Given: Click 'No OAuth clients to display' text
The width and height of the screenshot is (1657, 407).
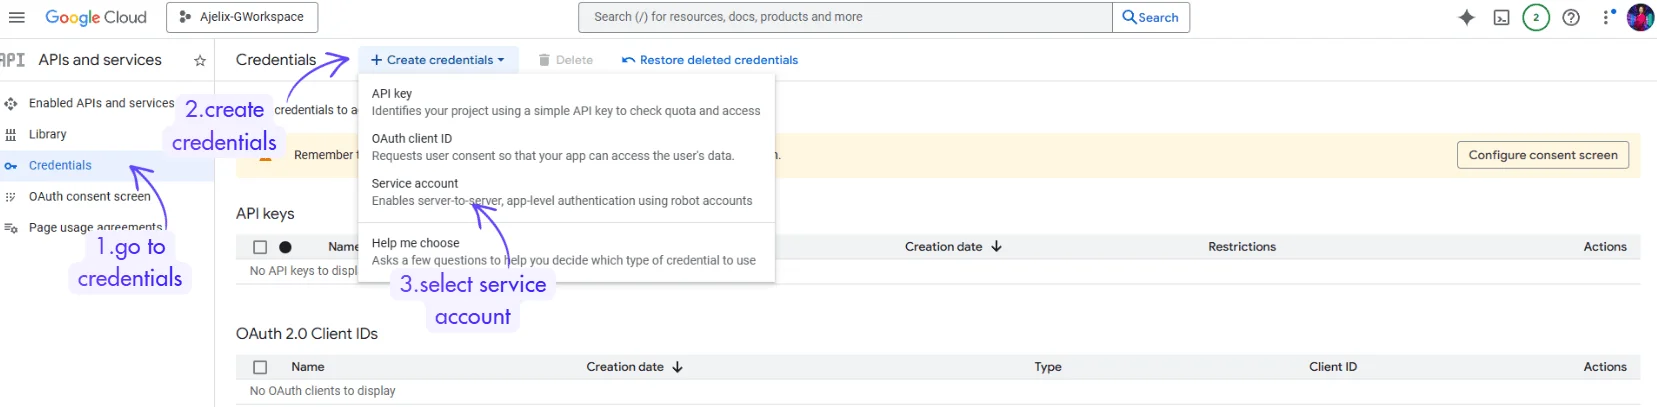Looking at the screenshot, I should [322, 391].
